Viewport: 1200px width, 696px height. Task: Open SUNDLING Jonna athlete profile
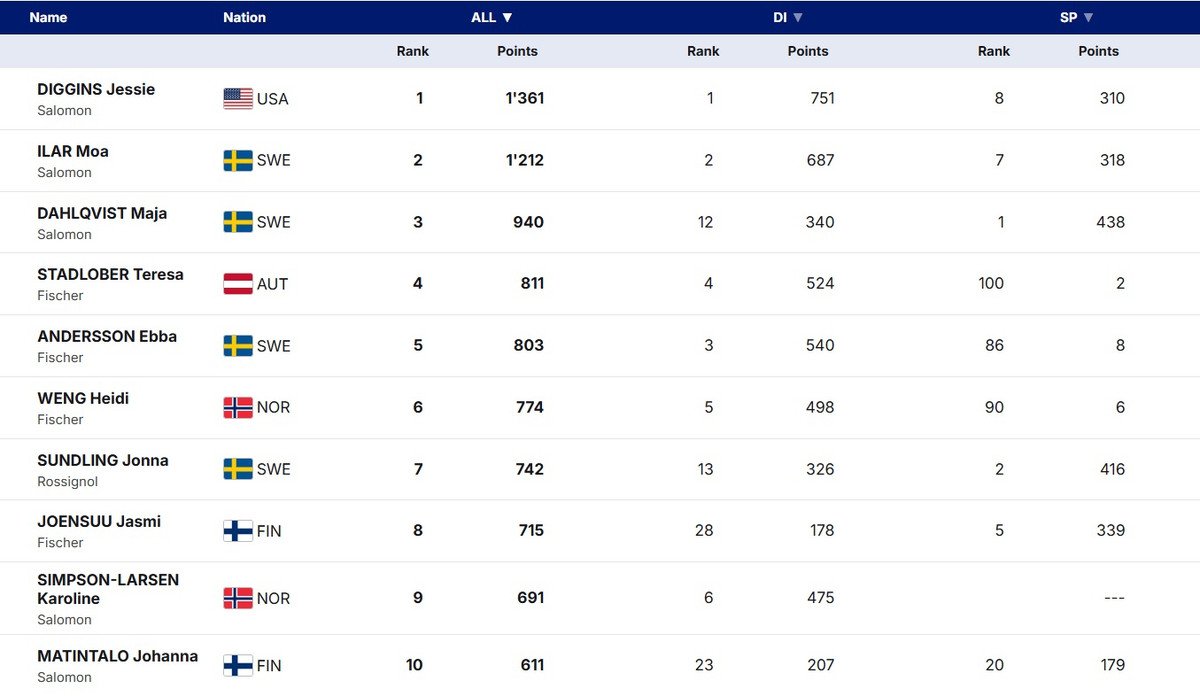[103, 460]
